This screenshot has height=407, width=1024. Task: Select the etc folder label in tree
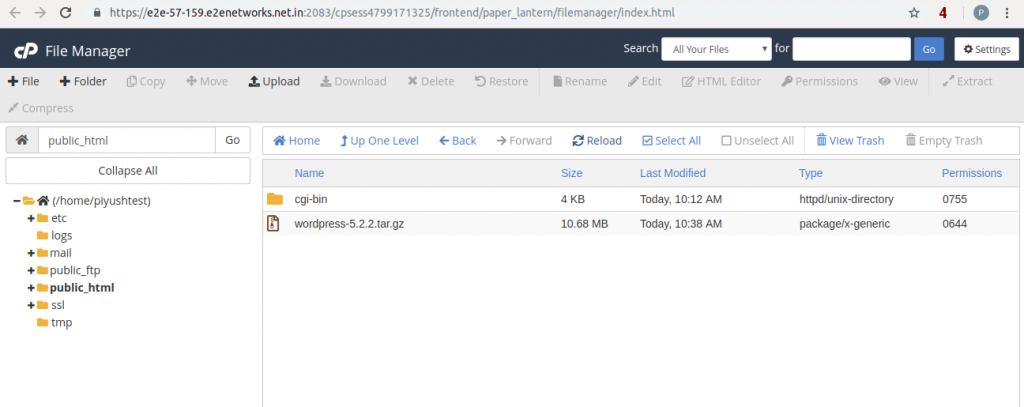(x=59, y=218)
